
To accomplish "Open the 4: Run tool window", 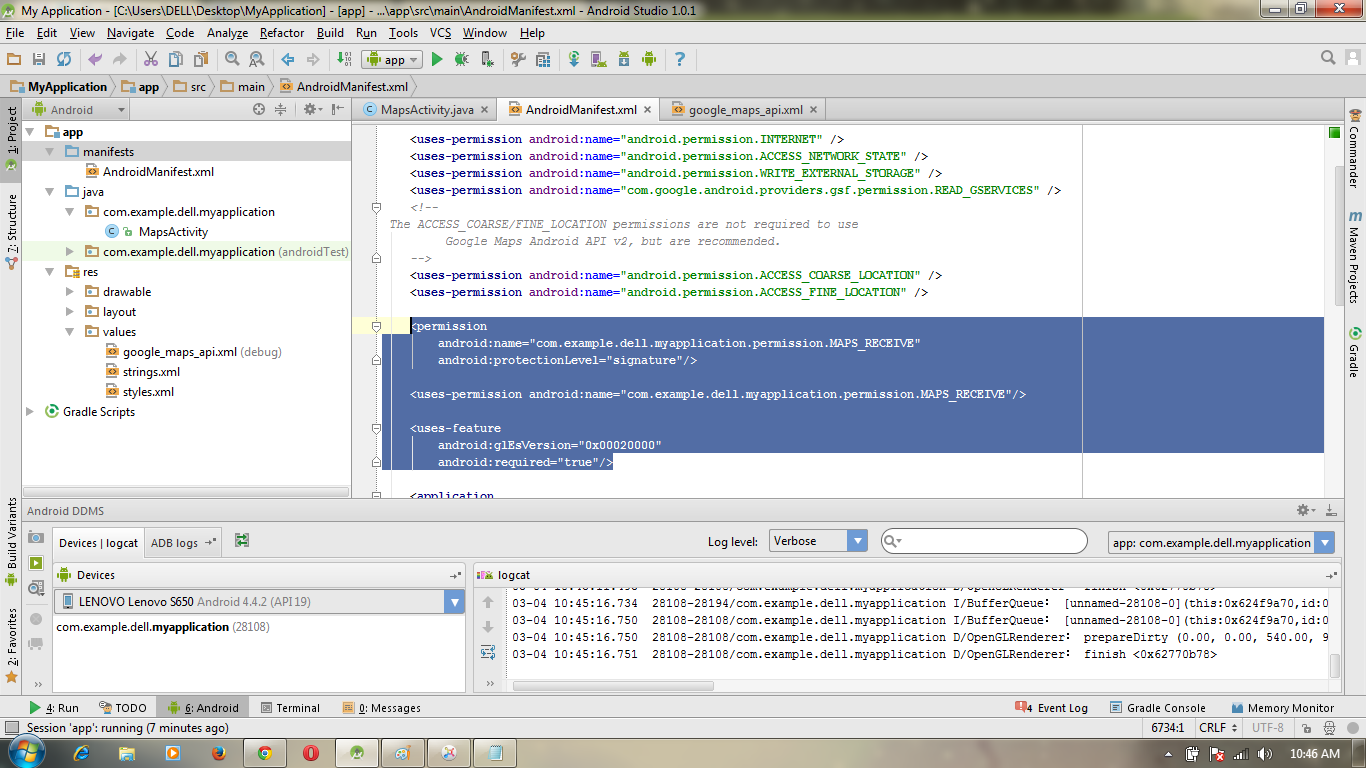I will 54,708.
